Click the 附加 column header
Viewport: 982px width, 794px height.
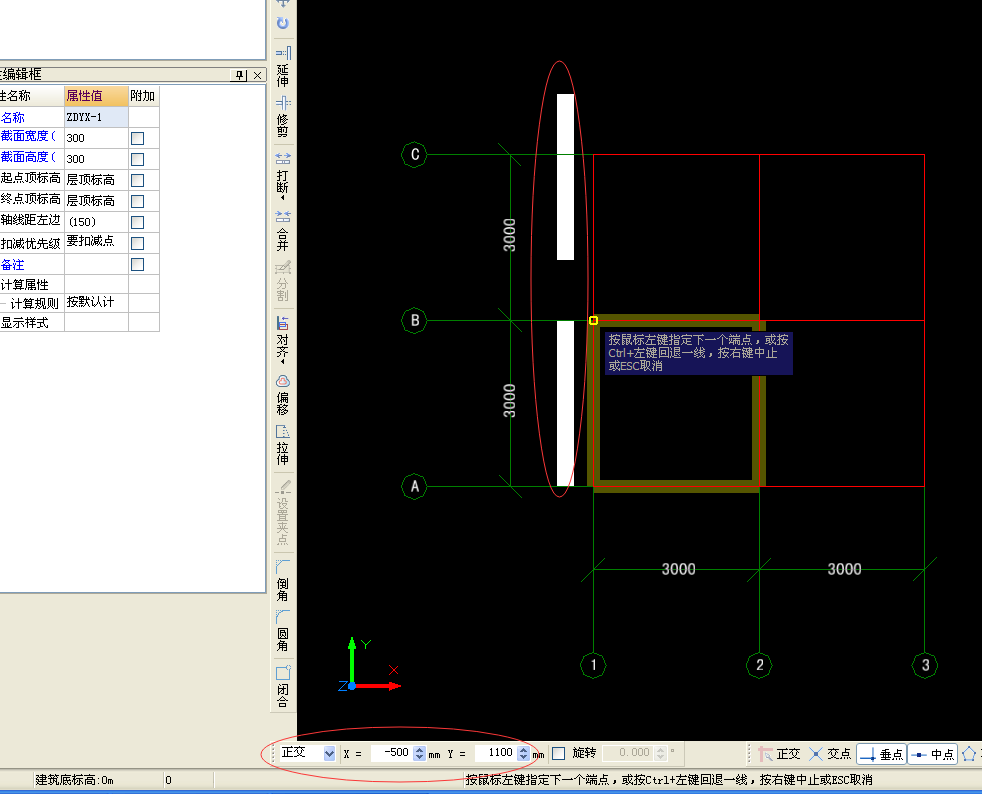click(143, 96)
